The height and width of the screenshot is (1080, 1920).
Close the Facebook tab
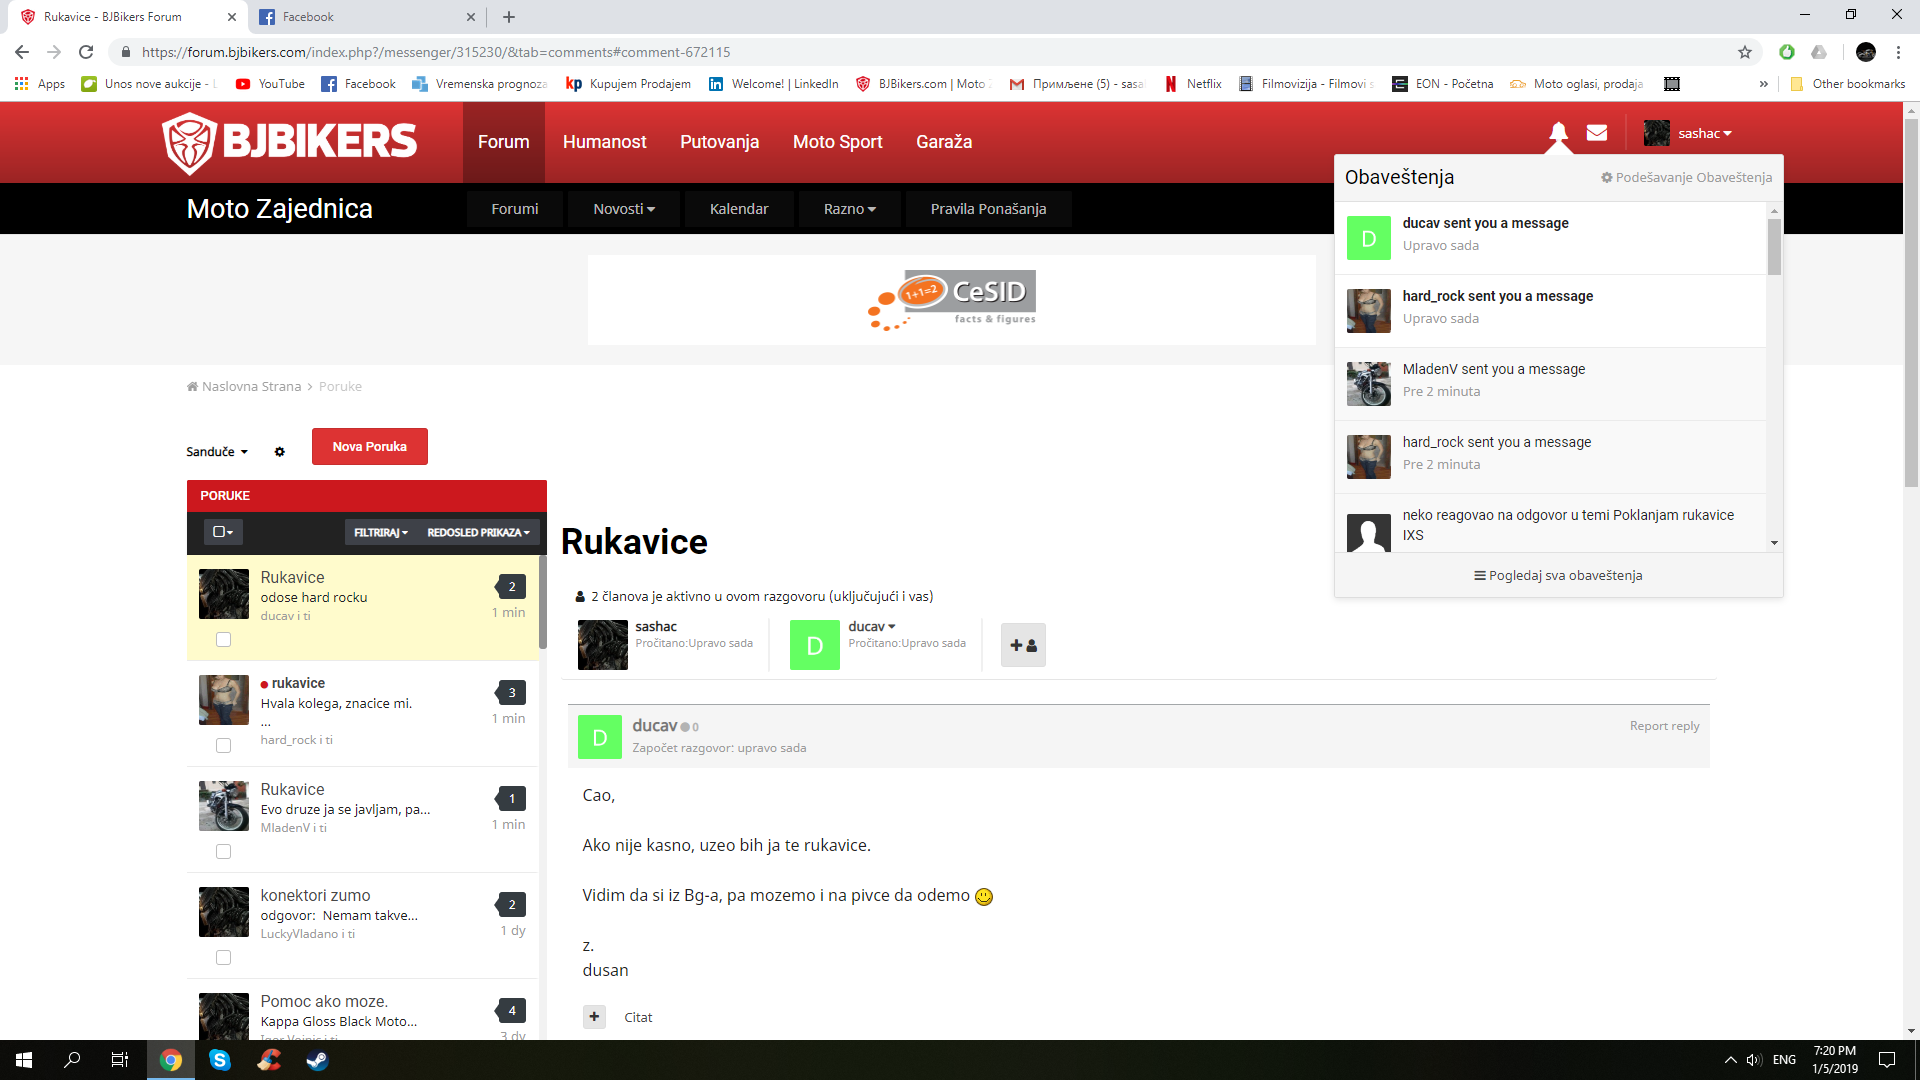pos(471,17)
